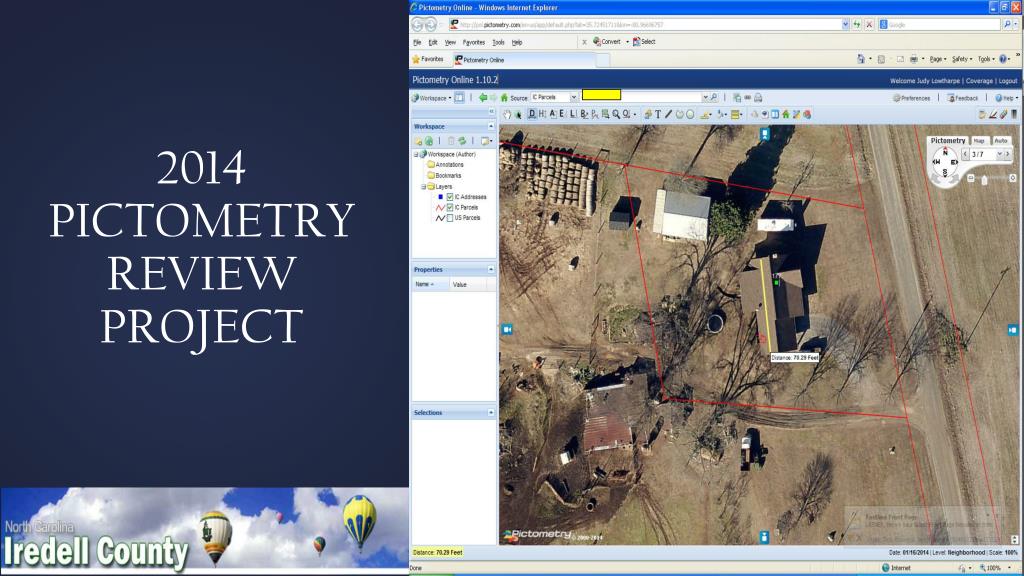
Task: Click the east arrow on the compass
Action: 954,162
